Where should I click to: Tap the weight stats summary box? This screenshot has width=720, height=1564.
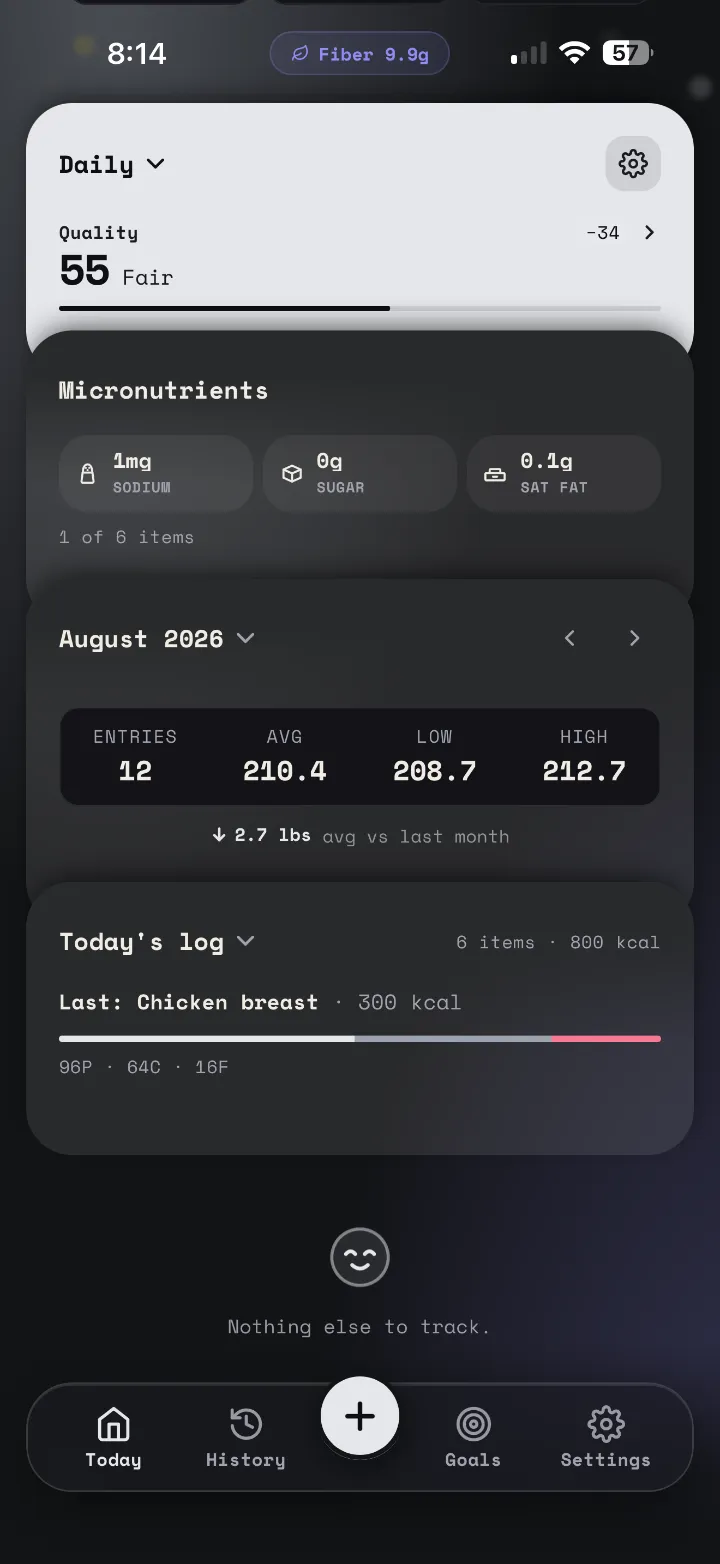tap(360, 757)
